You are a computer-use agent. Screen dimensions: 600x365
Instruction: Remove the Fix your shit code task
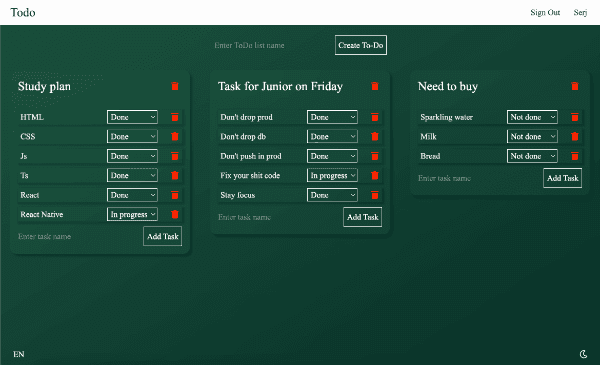pyautogui.click(x=375, y=175)
